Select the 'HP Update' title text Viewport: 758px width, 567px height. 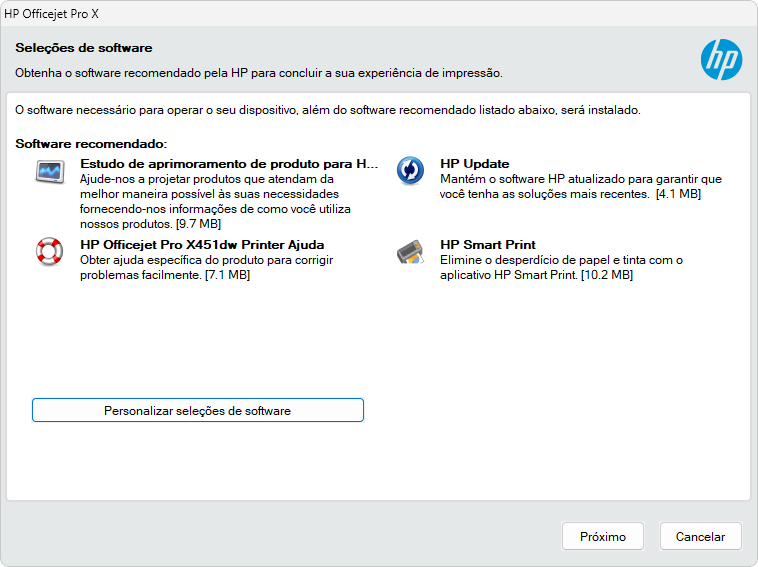474,164
